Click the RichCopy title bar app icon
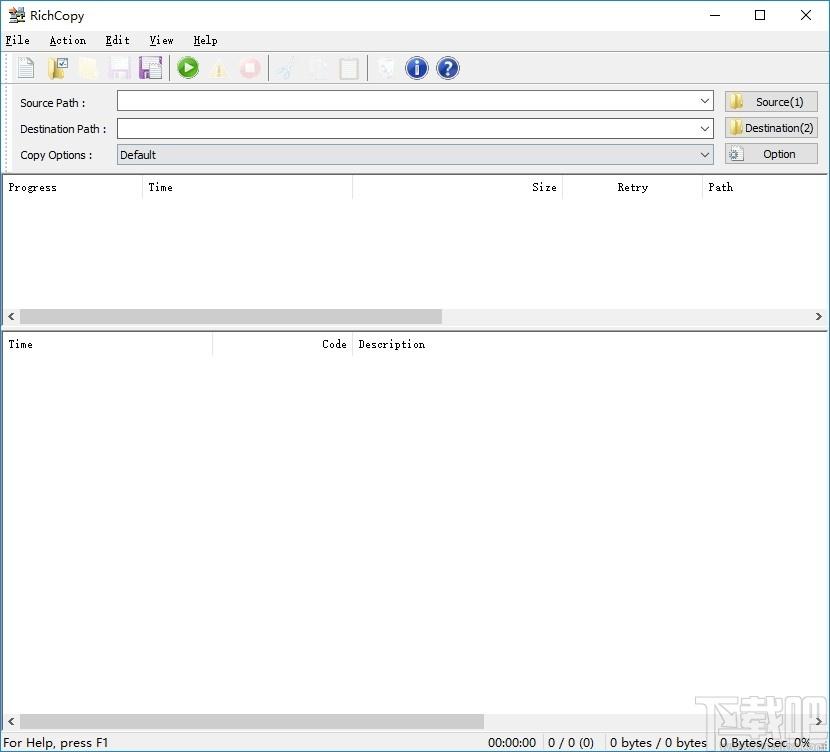The height and width of the screenshot is (752, 830). [16, 15]
